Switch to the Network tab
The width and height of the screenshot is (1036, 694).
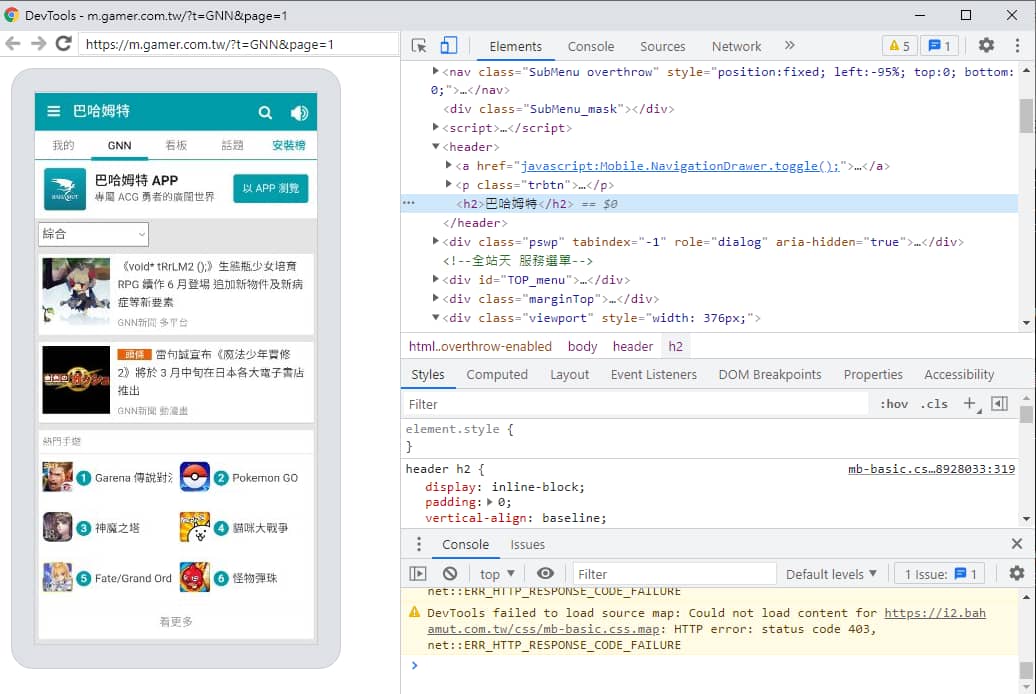tap(736, 46)
